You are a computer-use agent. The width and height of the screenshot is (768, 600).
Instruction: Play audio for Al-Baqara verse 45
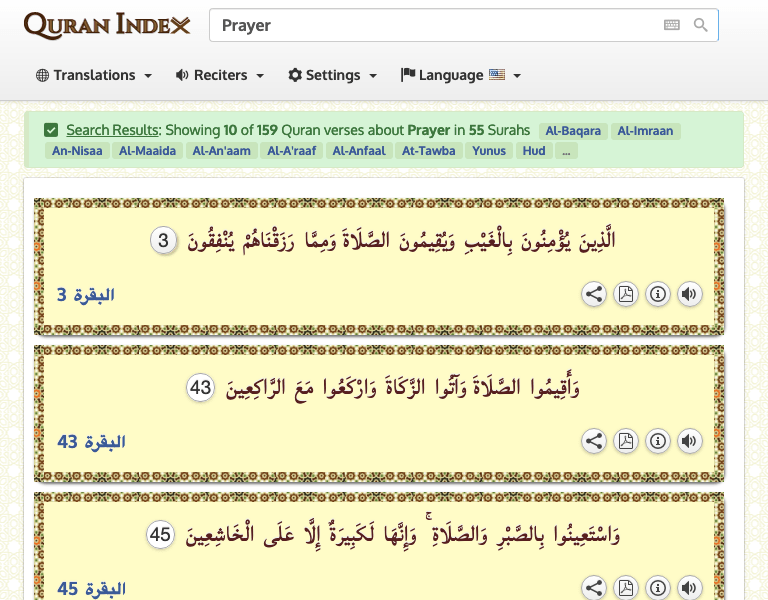(689, 588)
